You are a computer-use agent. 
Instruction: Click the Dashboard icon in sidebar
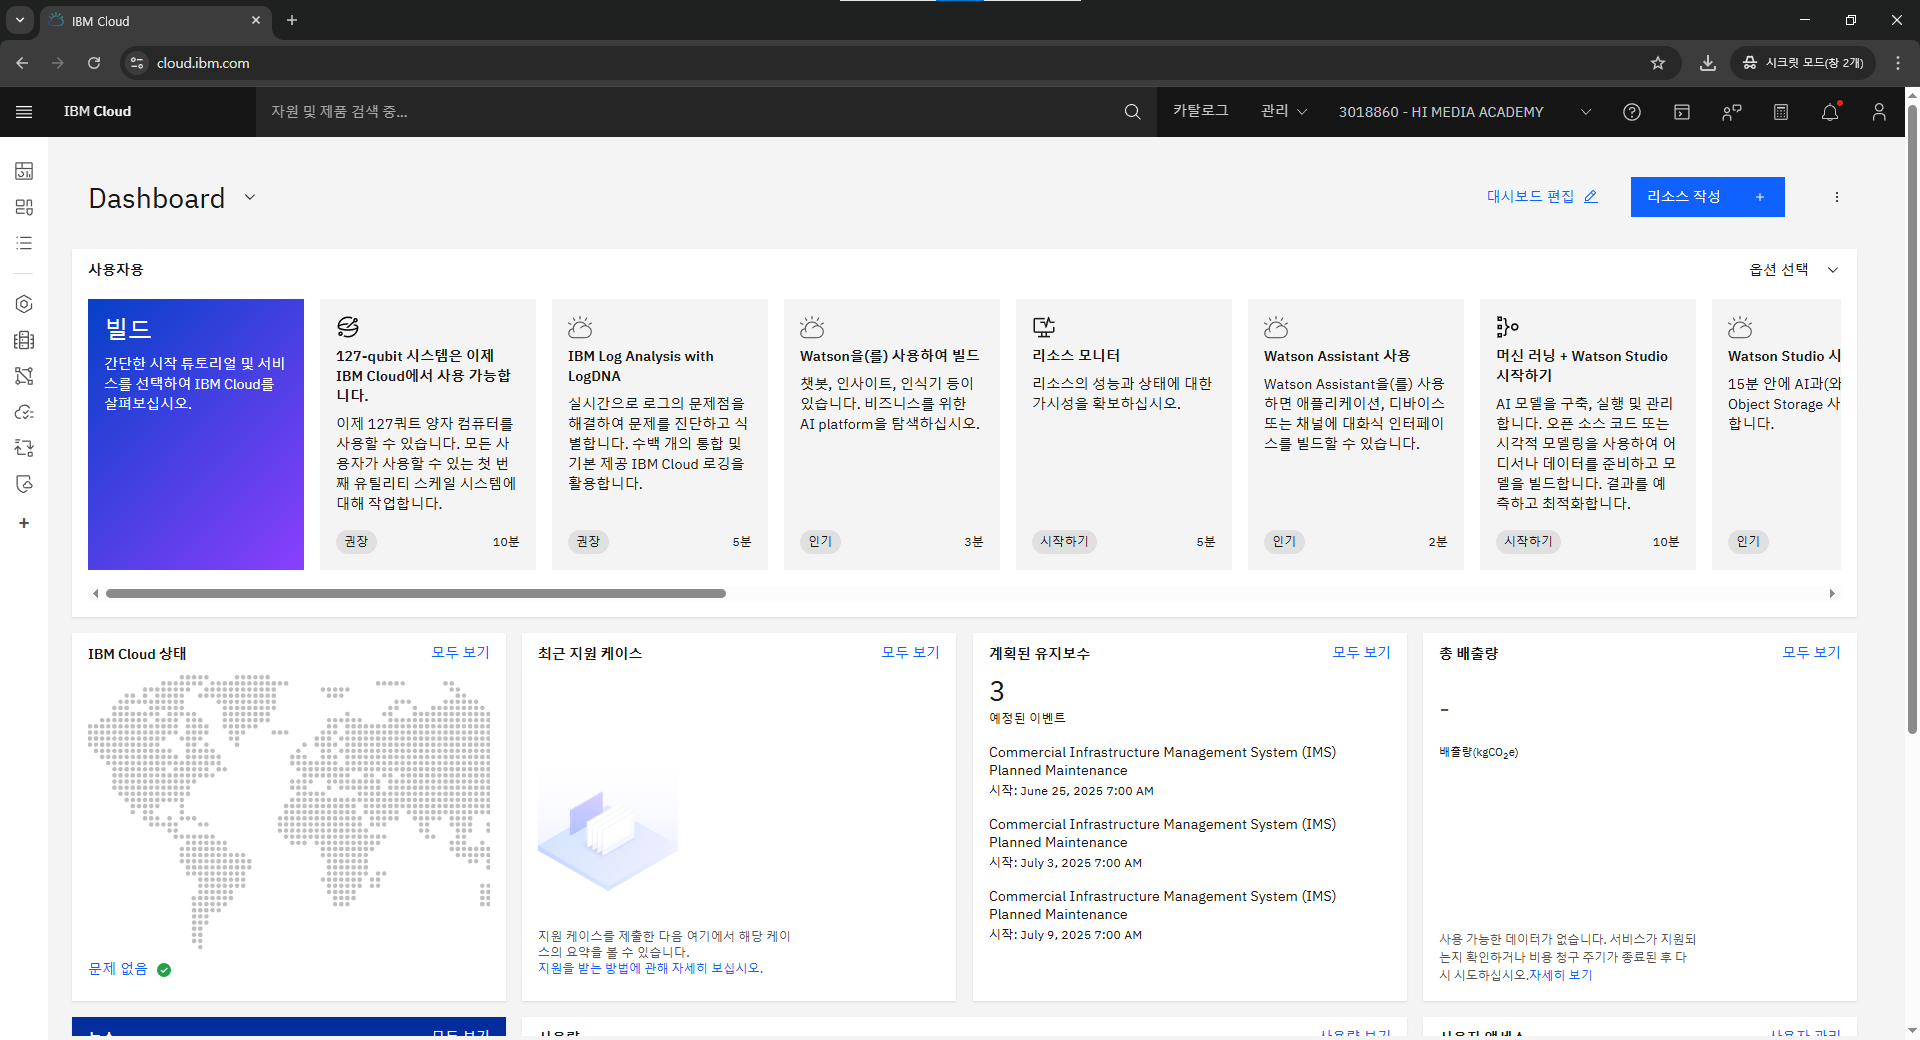tap(24, 171)
